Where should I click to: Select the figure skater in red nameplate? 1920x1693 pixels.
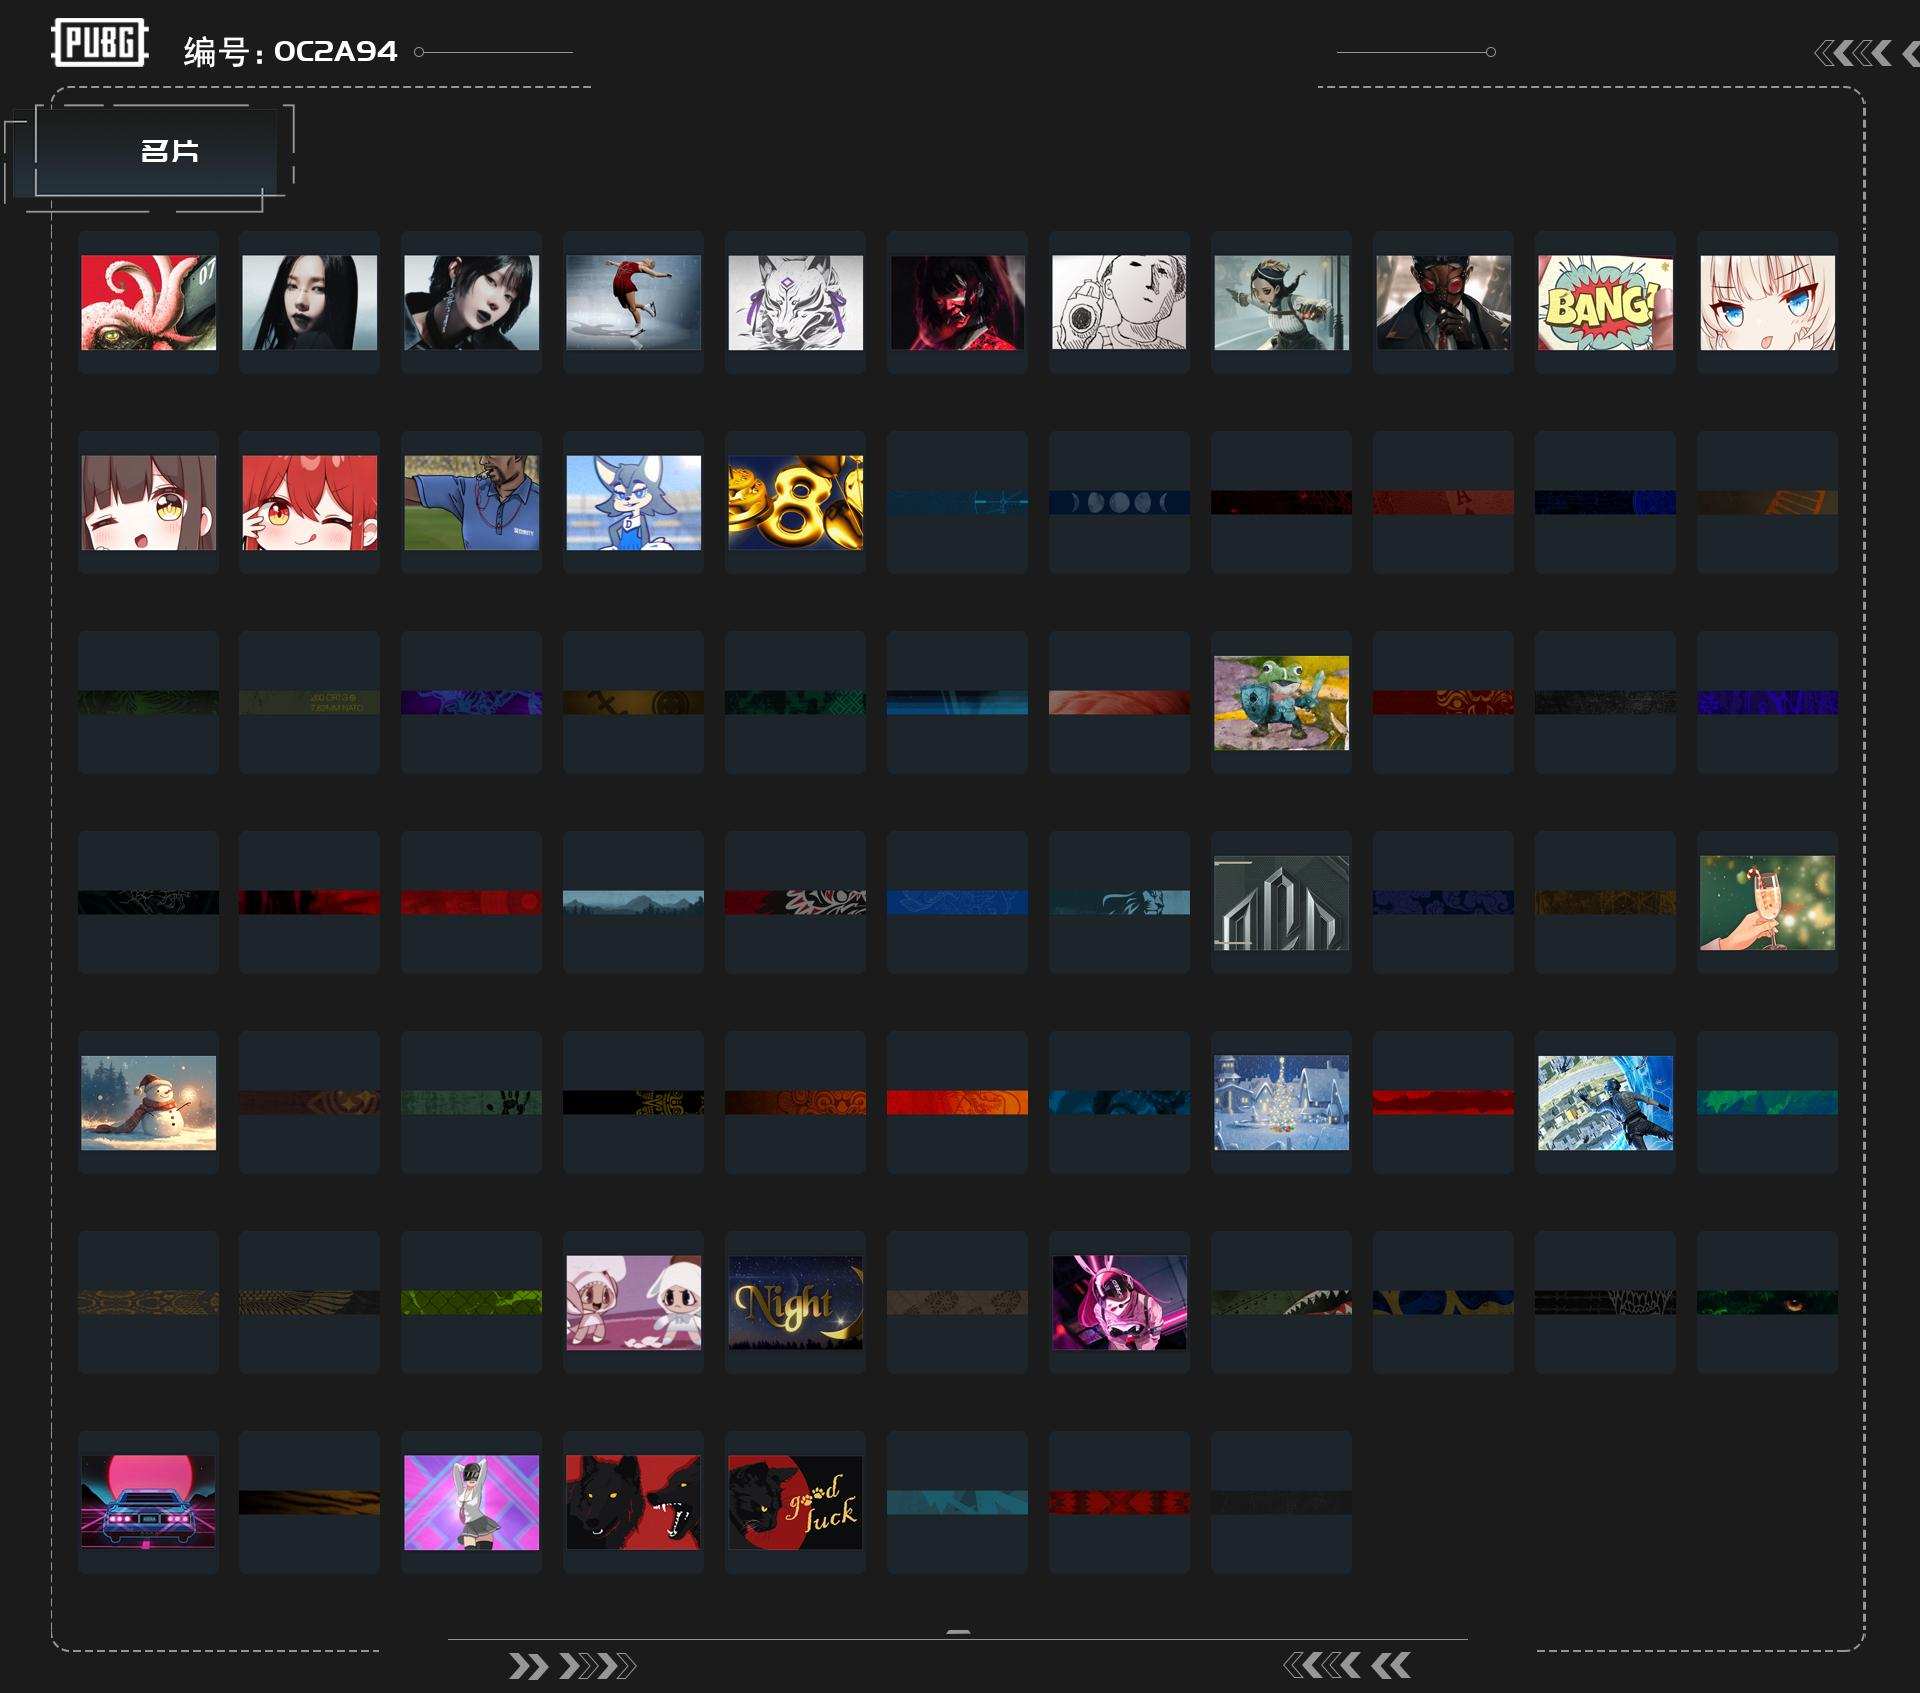[633, 302]
